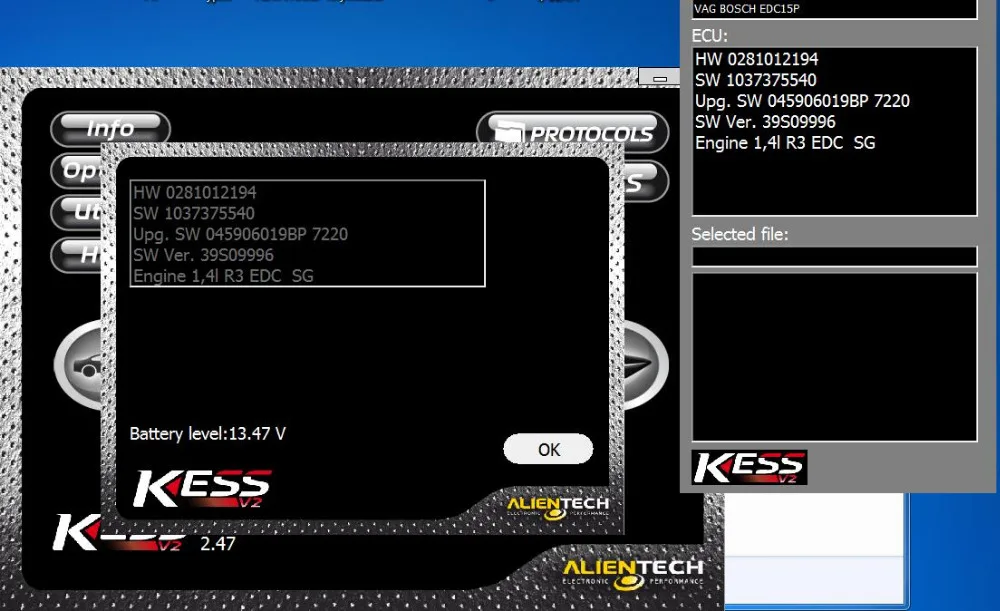The width and height of the screenshot is (1000, 611).
Task: Select the Help button behind the dialog
Action: pos(77,254)
